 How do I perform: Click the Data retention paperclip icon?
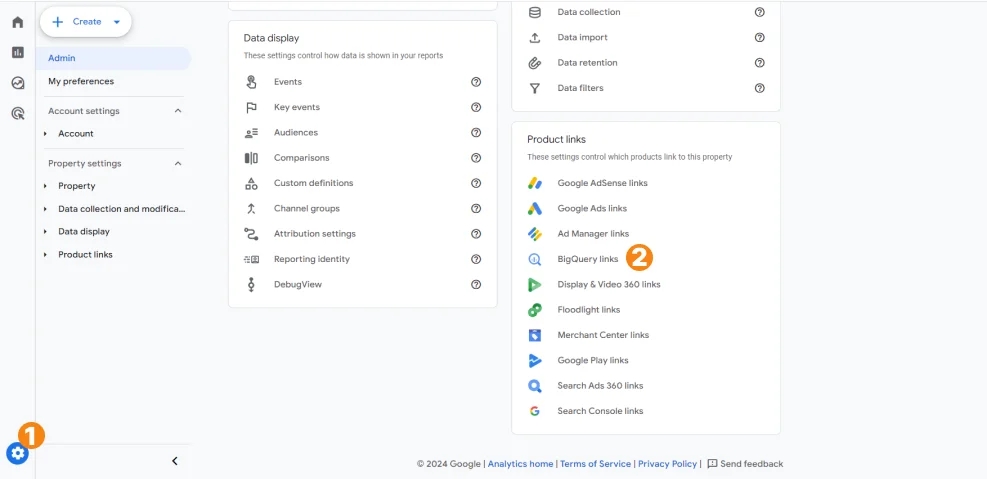coord(534,63)
